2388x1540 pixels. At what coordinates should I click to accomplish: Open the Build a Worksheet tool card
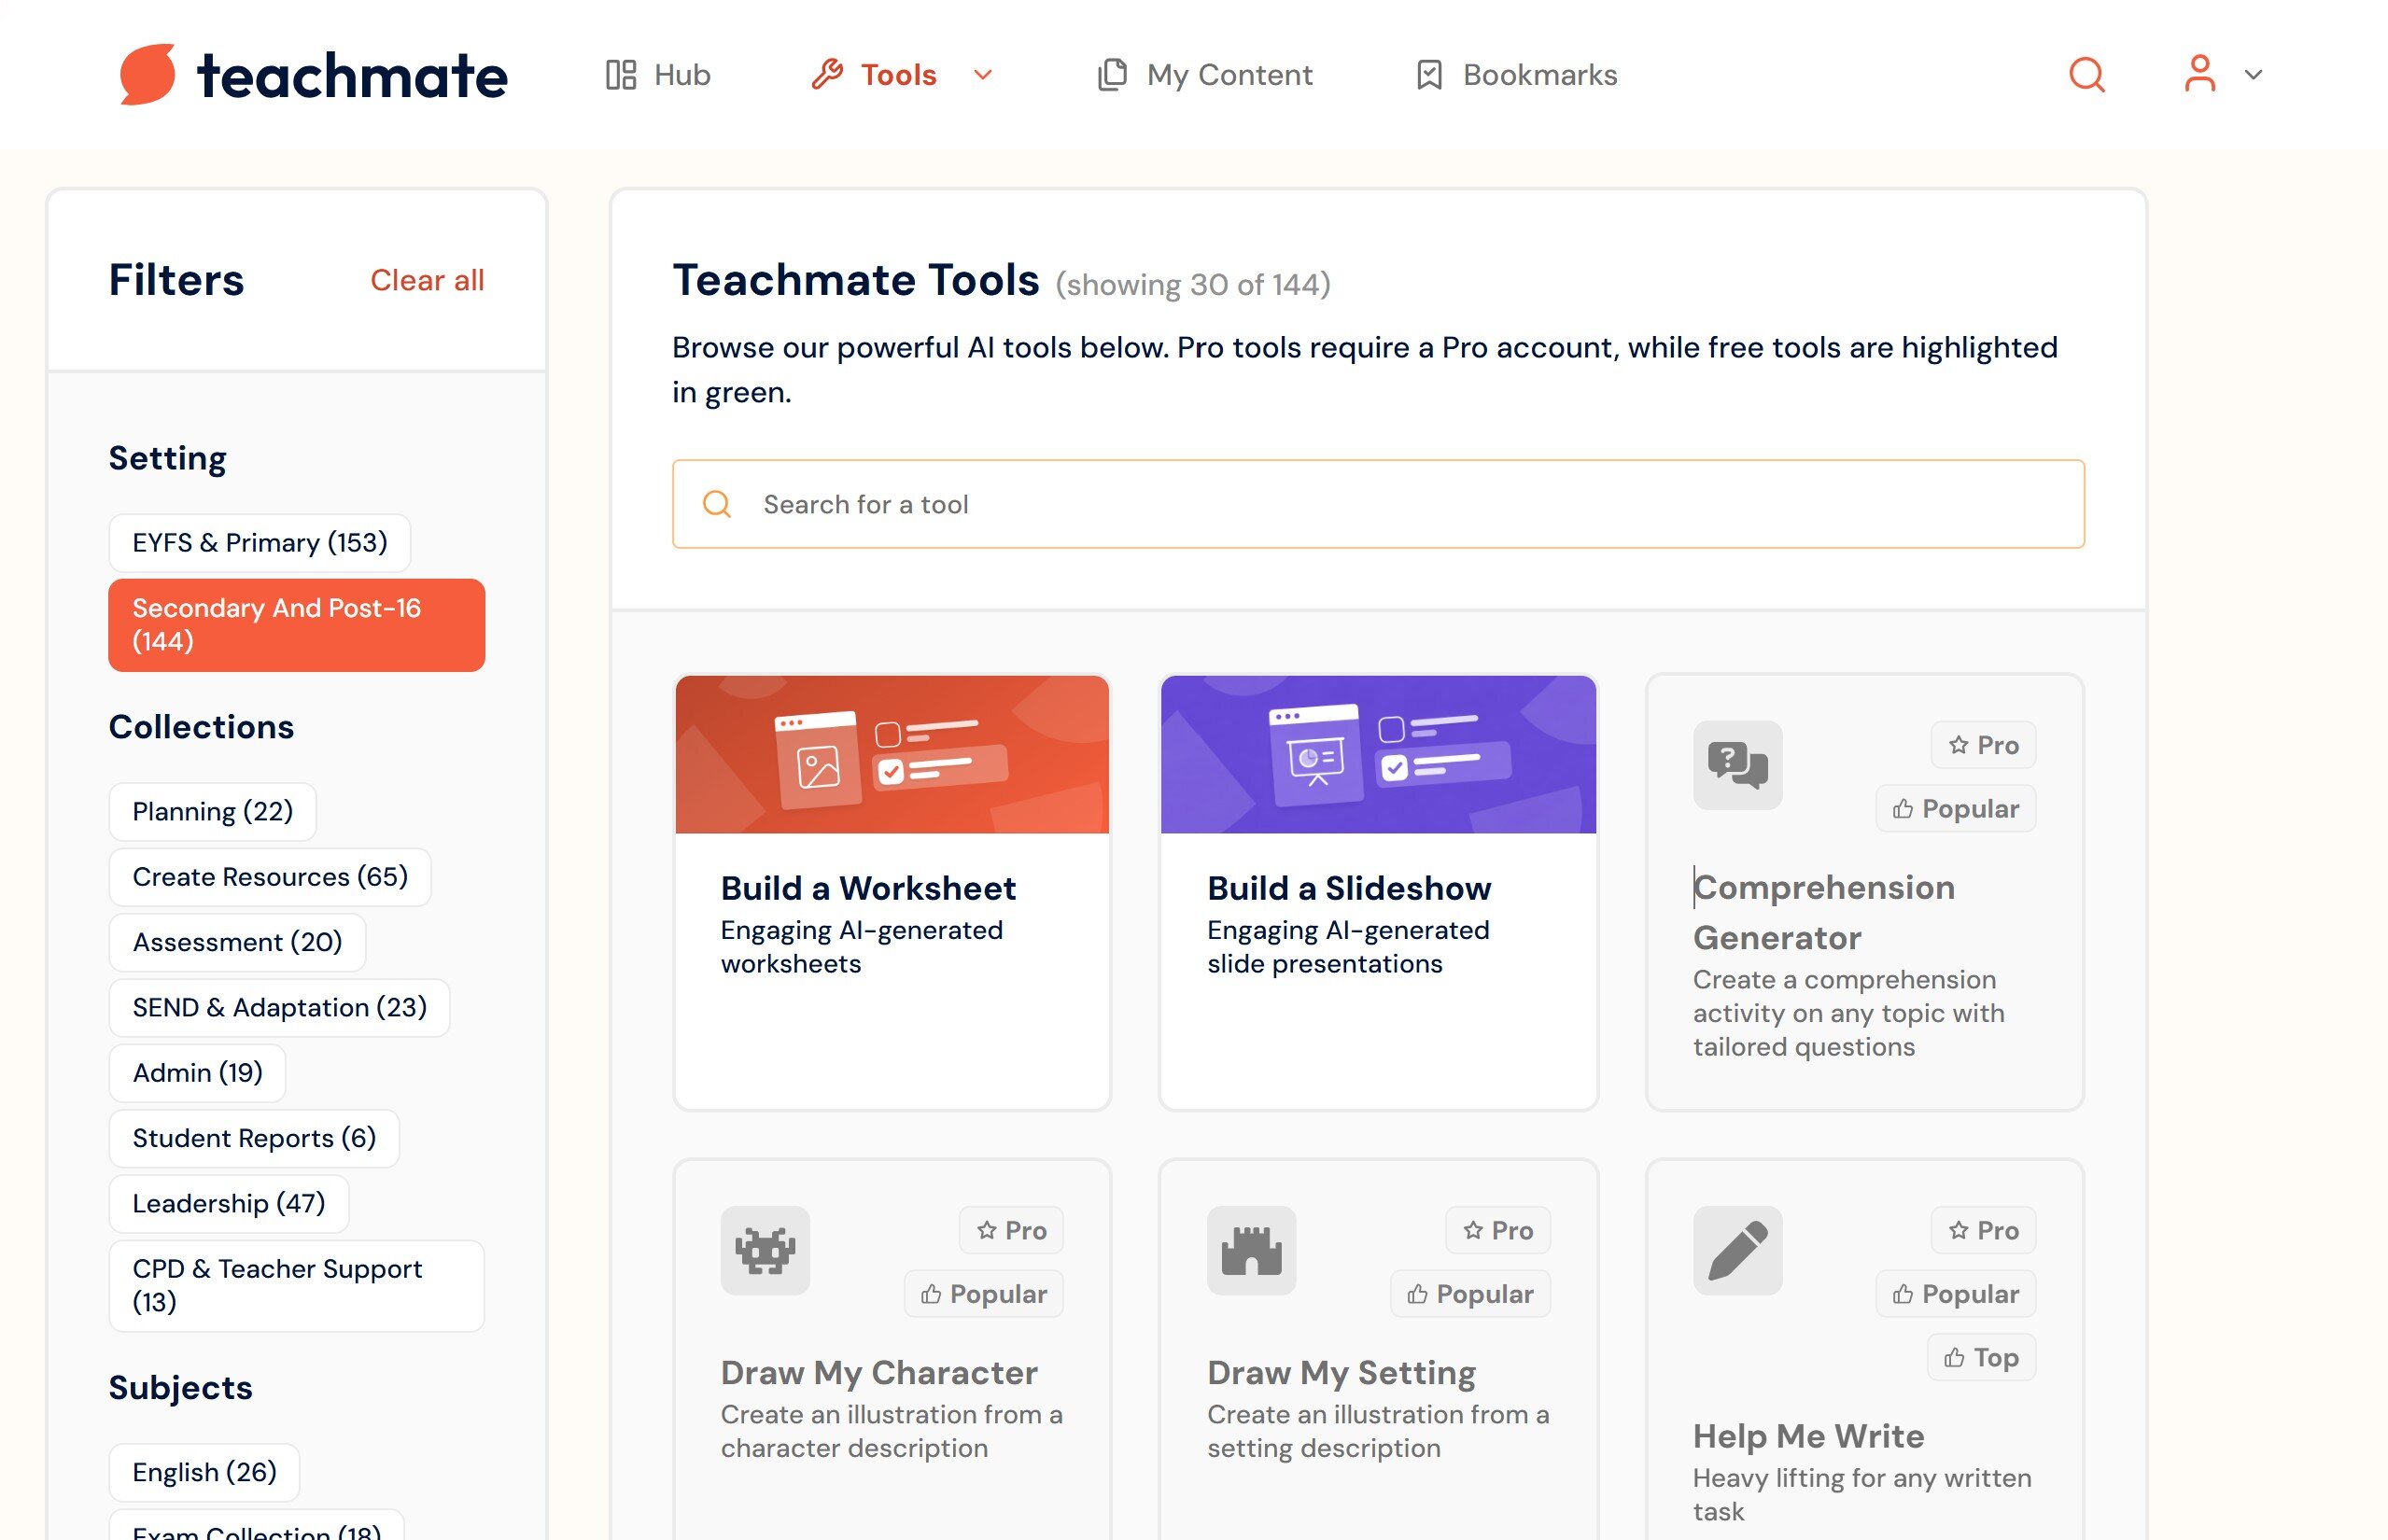tap(892, 892)
